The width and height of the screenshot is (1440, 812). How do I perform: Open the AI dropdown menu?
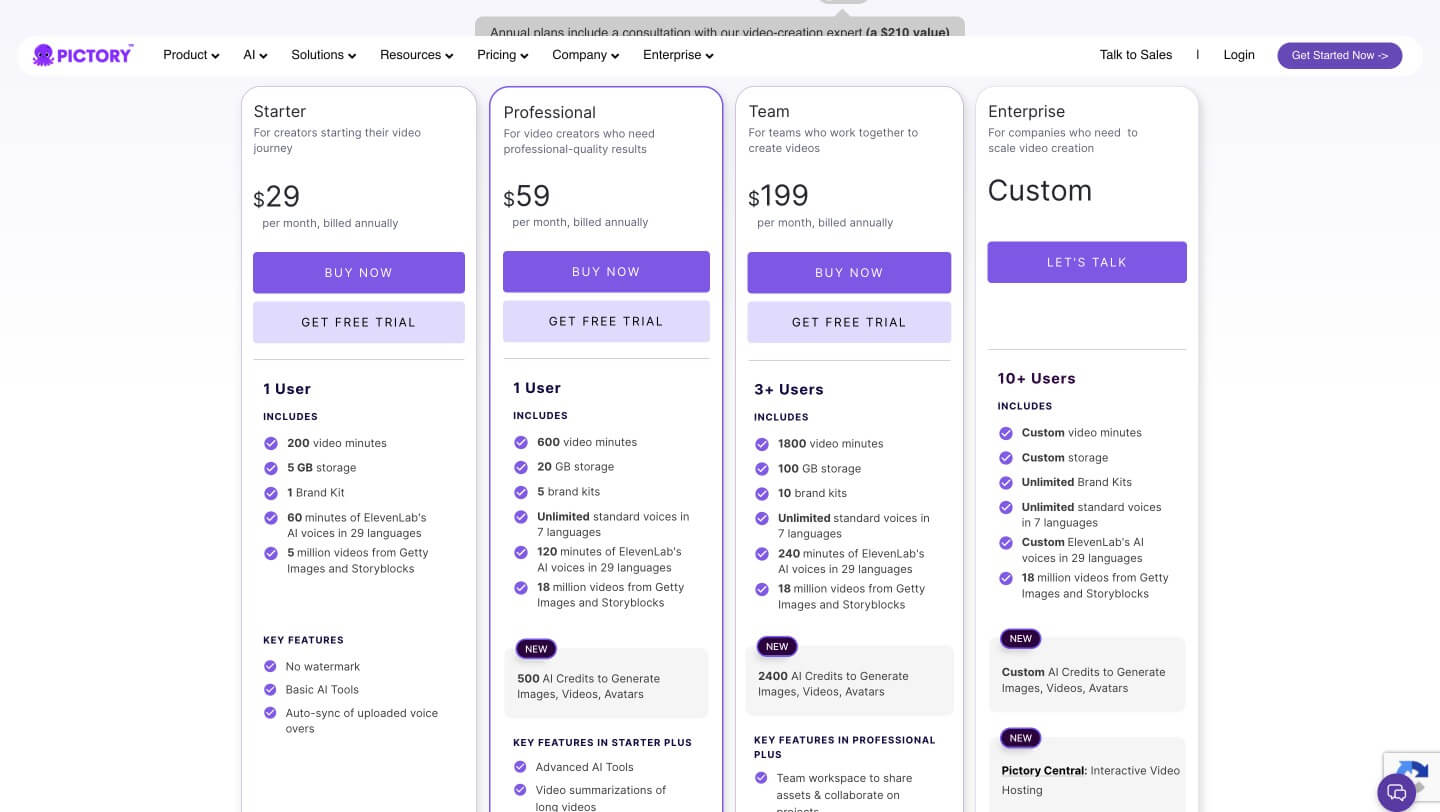[255, 55]
